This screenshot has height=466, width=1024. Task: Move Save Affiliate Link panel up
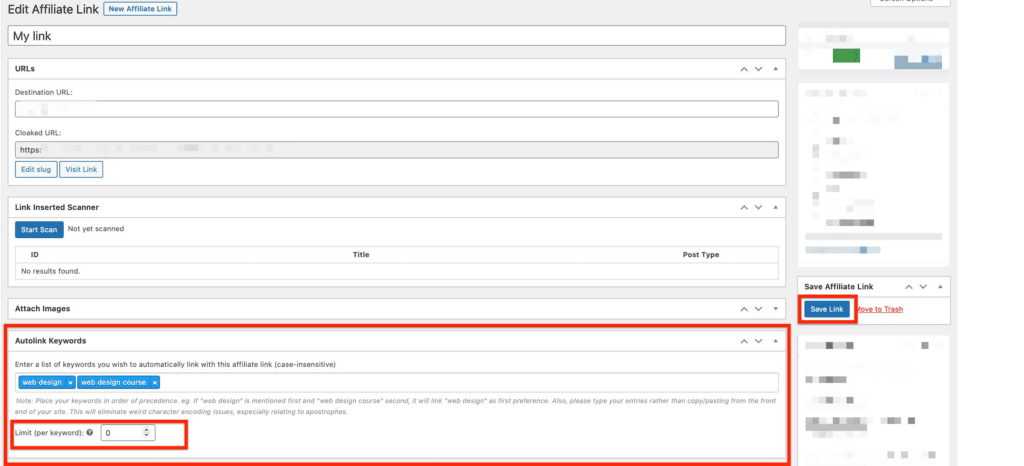(x=908, y=287)
